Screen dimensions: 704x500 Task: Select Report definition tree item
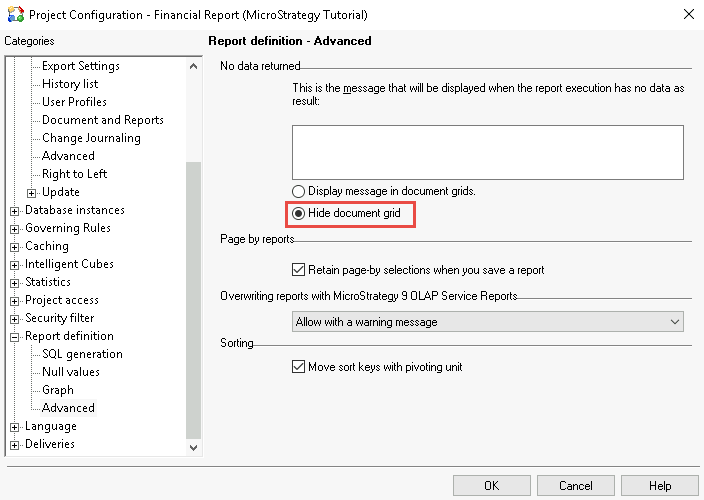[69, 336]
